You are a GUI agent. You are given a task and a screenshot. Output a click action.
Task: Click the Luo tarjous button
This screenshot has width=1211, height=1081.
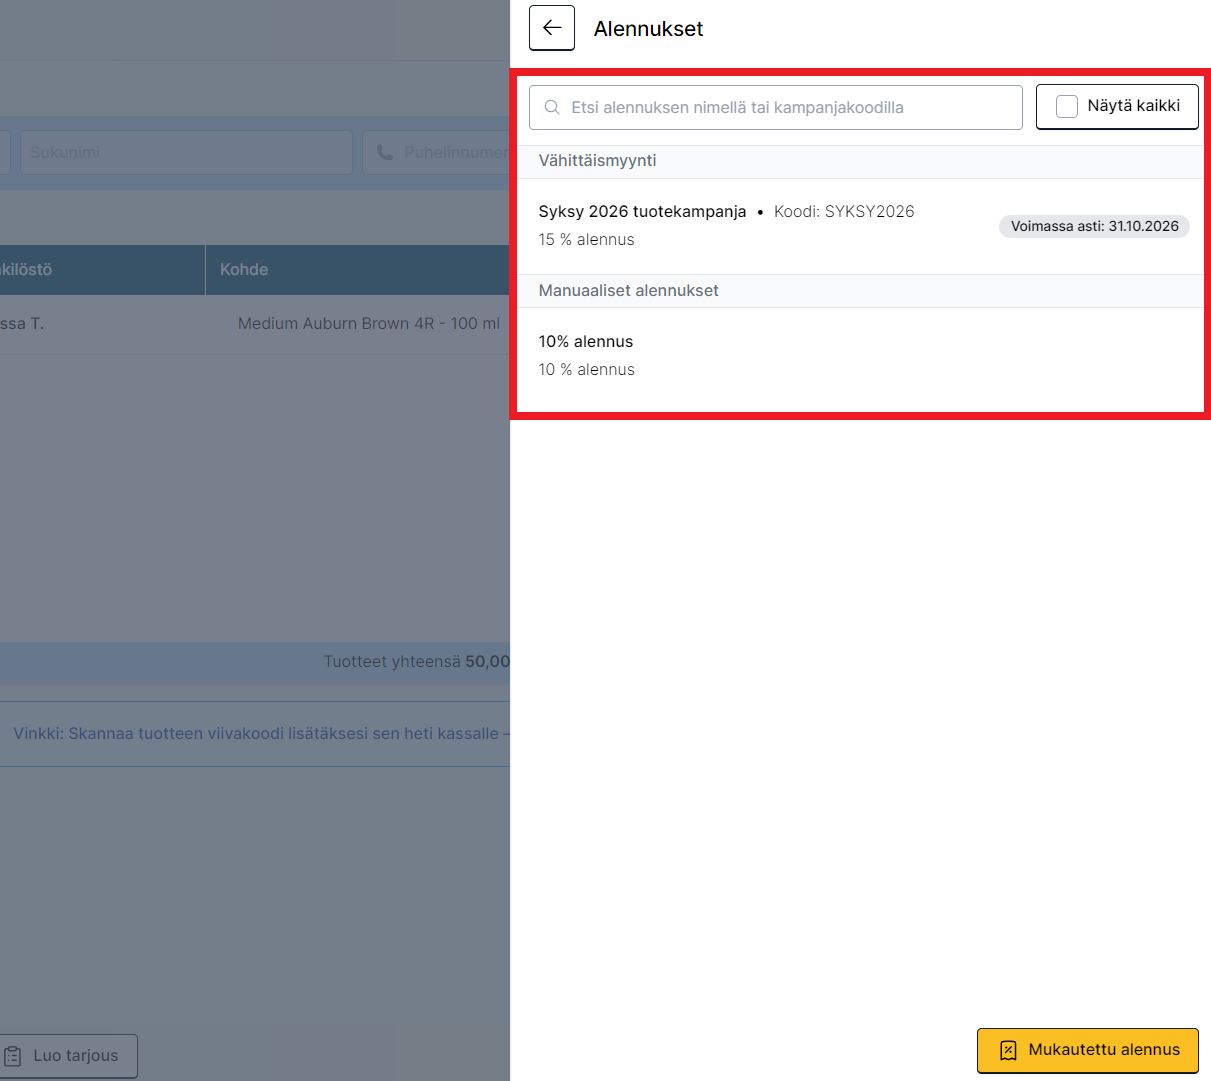(68, 1056)
